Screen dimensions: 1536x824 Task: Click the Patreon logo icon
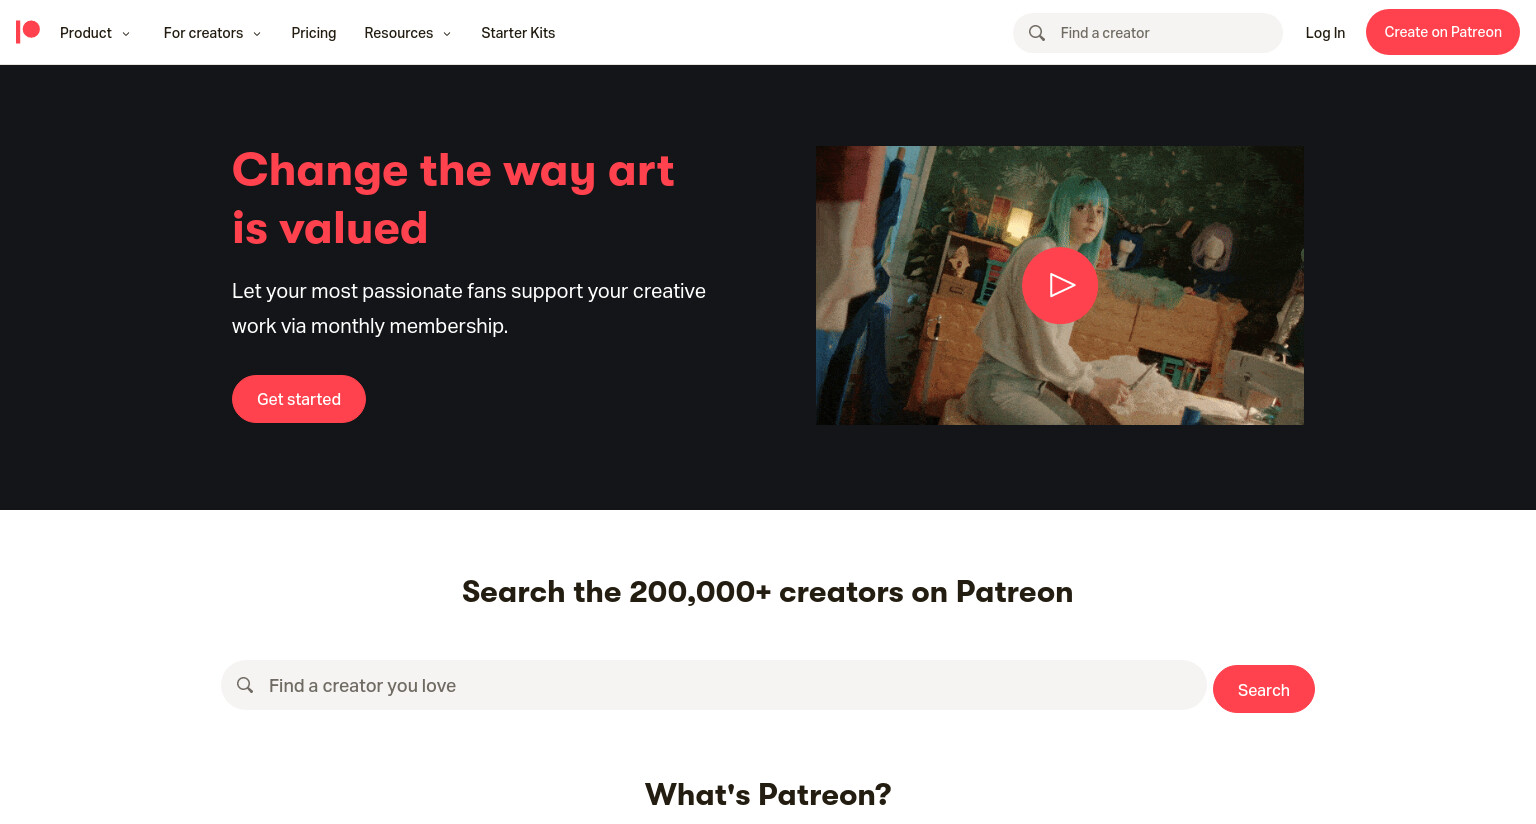point(28,32)
